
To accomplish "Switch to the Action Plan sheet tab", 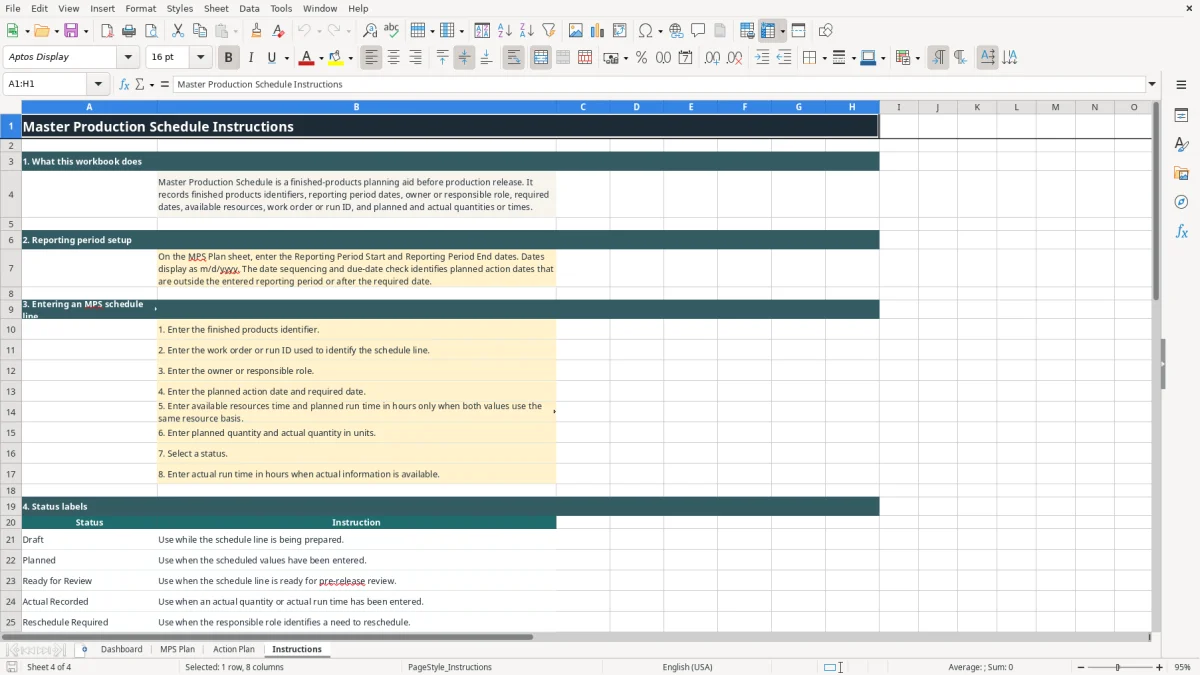I will (234, 650).
